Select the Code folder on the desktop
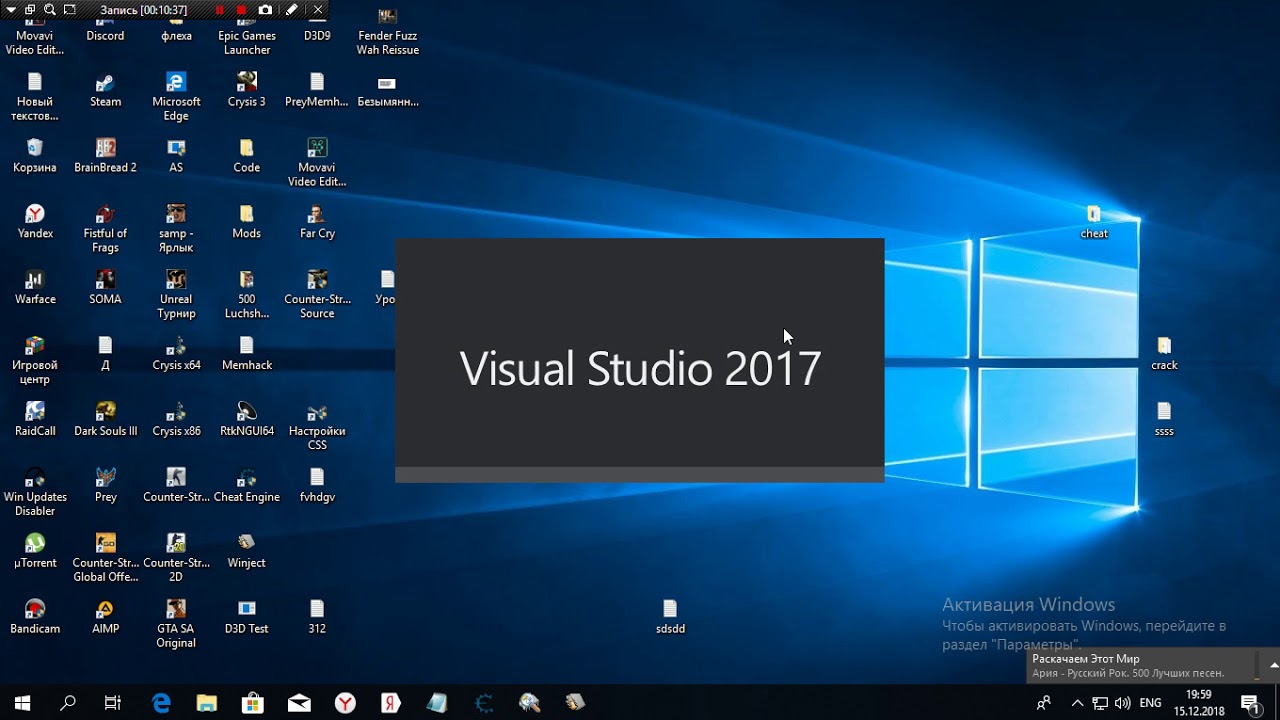Viewport: 1280px width, 720px height. click(247, 156)
